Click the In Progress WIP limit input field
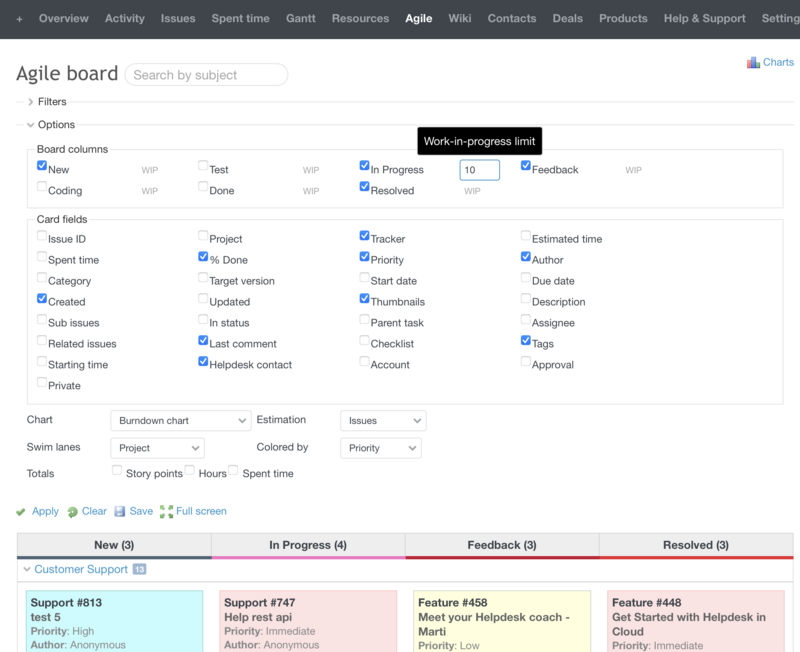 click(478, 169)
